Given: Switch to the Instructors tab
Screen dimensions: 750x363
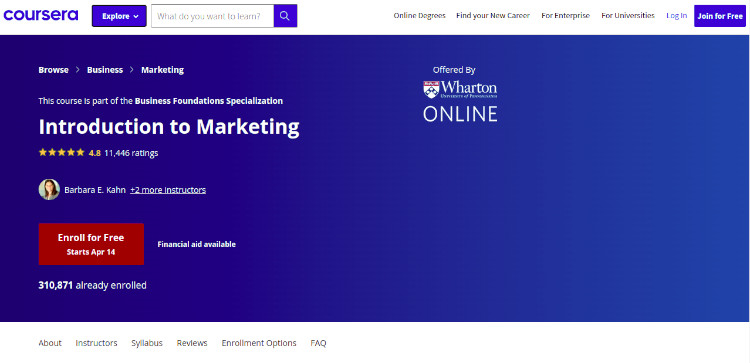Looking at the screenshot, I should point(96,343).
